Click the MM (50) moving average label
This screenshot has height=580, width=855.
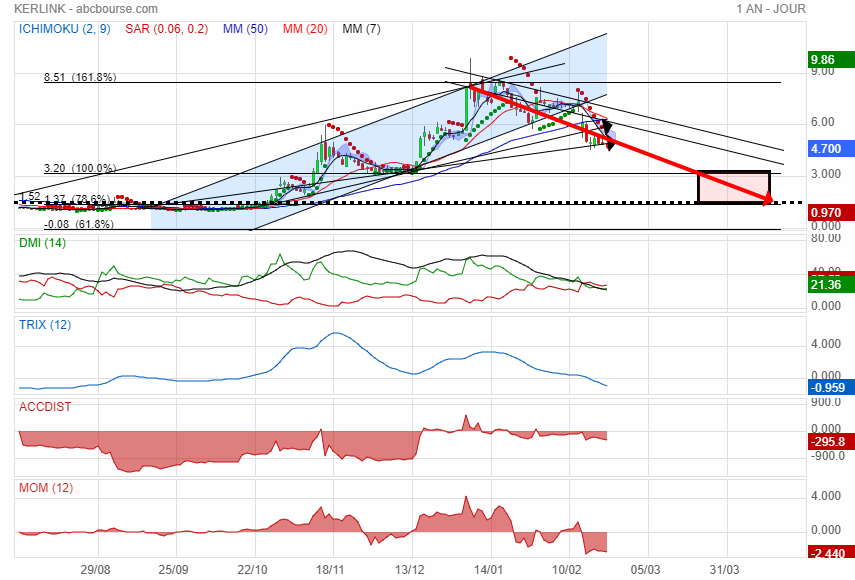tap(245, 29)
